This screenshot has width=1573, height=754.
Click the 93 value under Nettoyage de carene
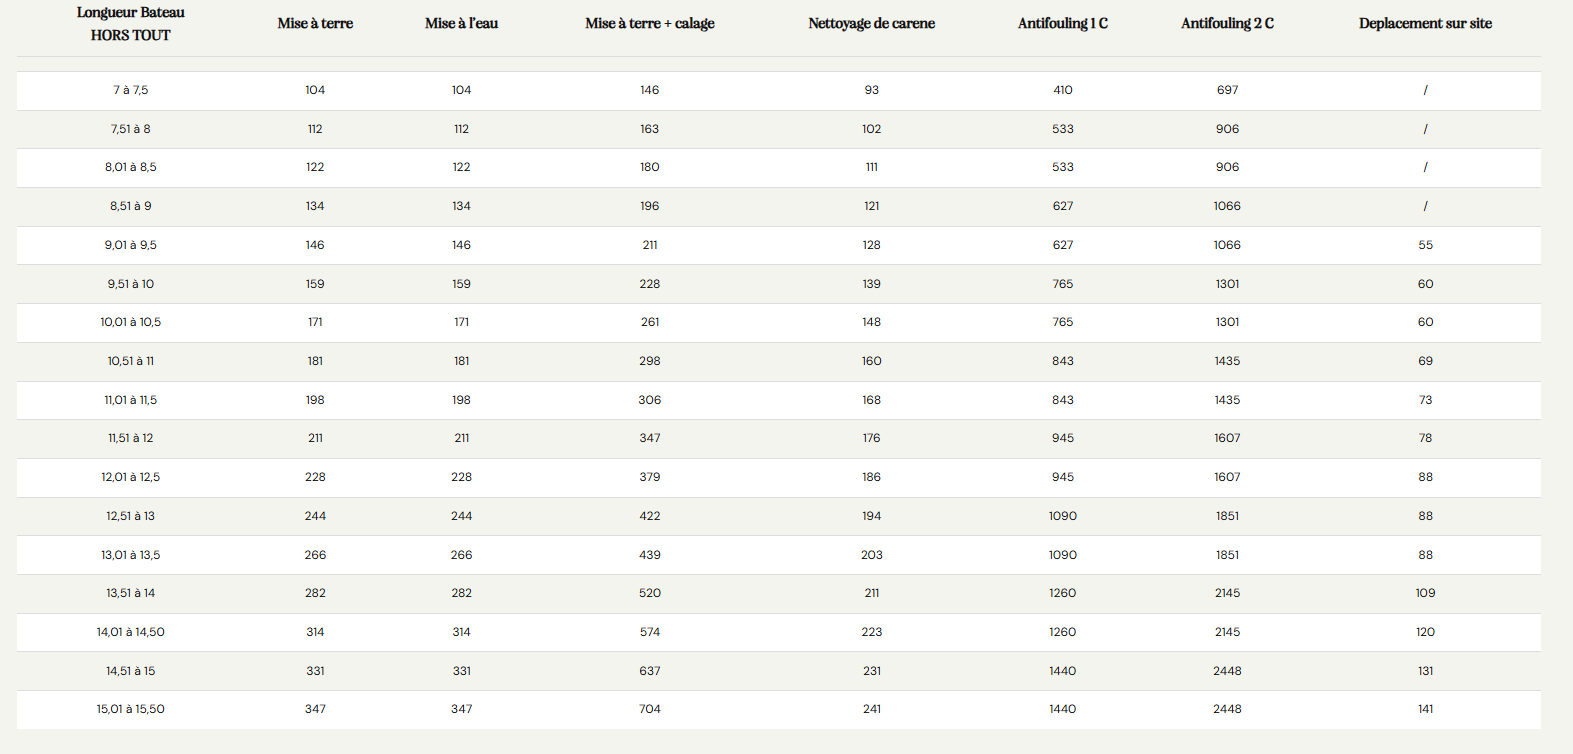point(872,90)
